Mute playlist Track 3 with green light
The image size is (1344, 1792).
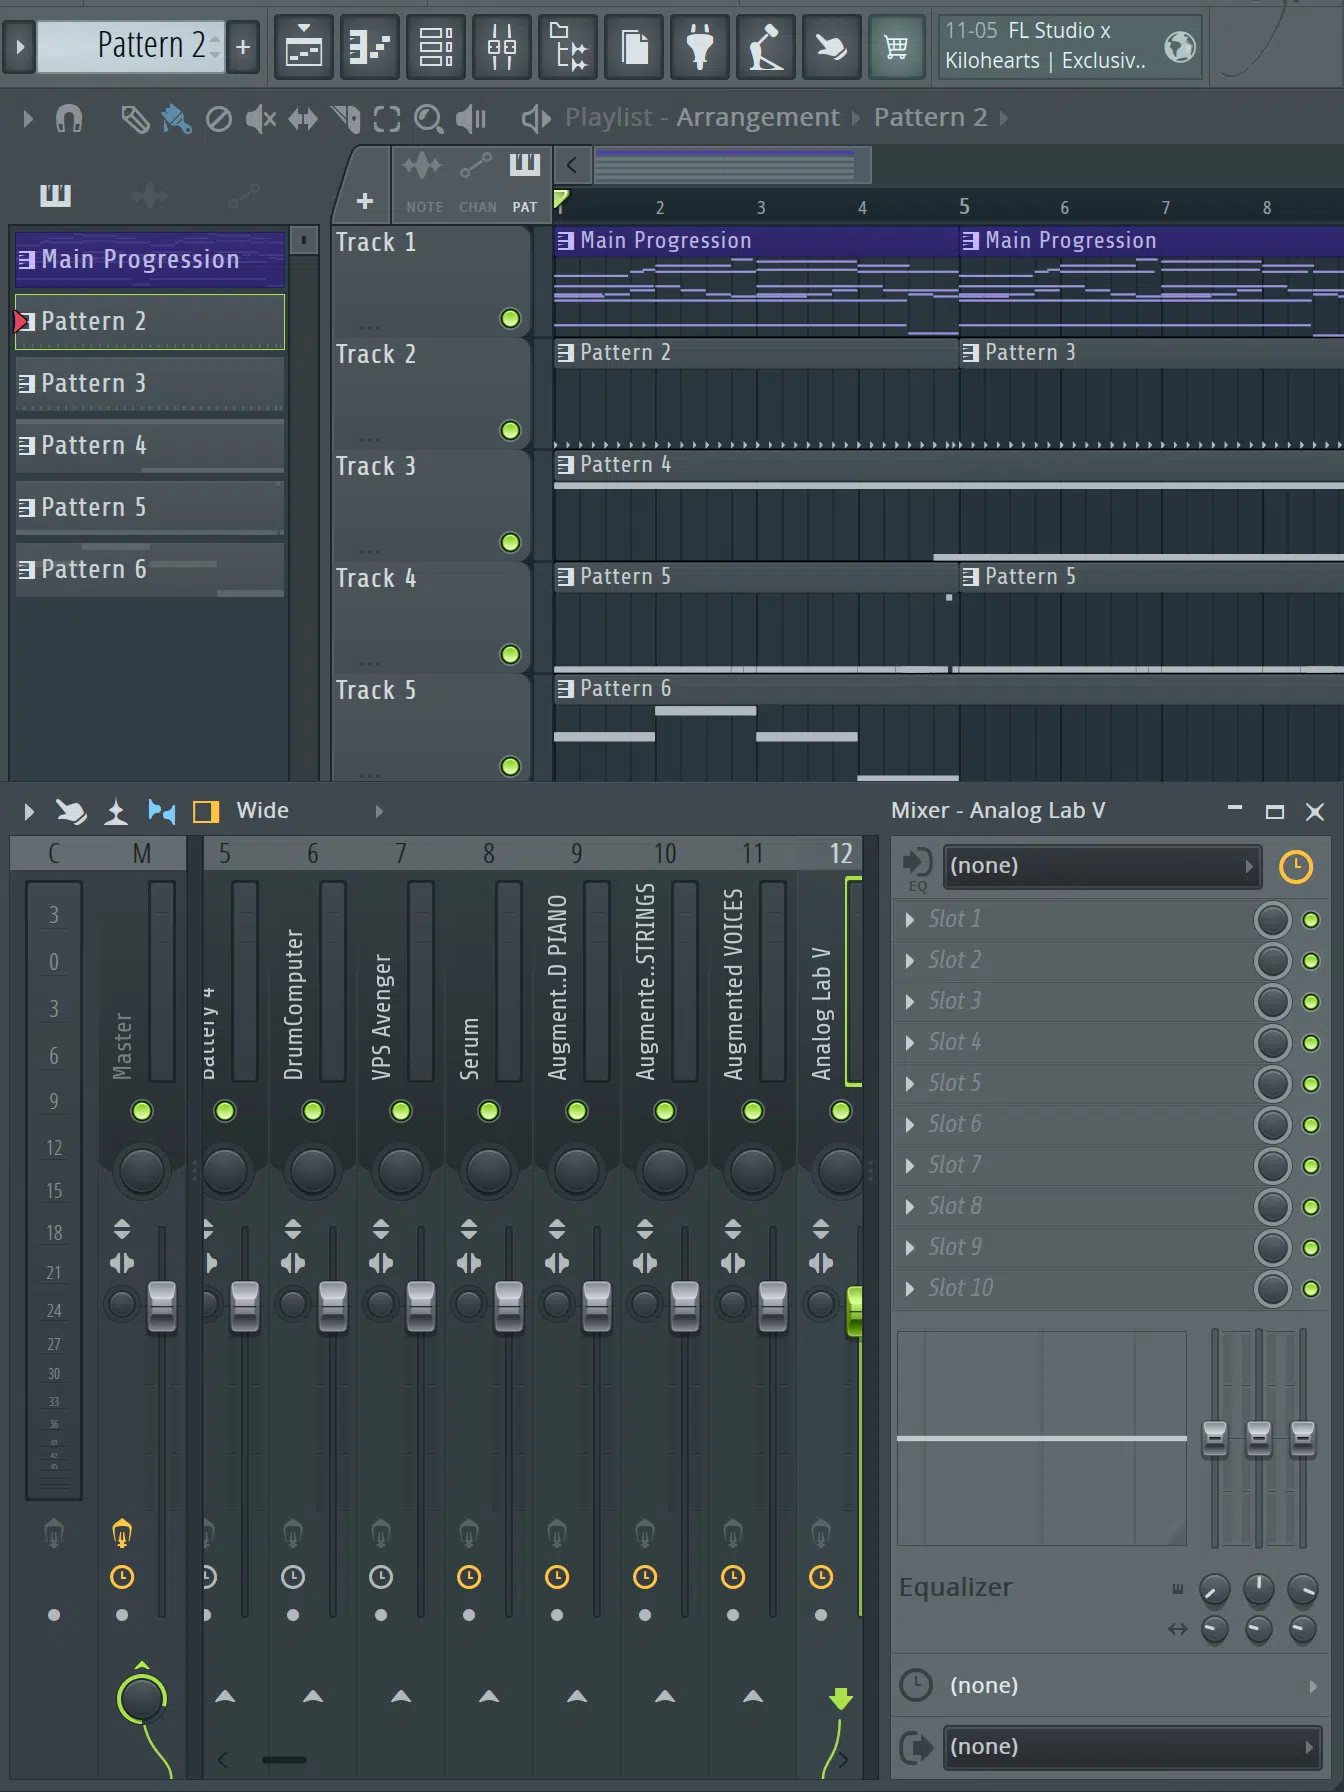point(510,542)
